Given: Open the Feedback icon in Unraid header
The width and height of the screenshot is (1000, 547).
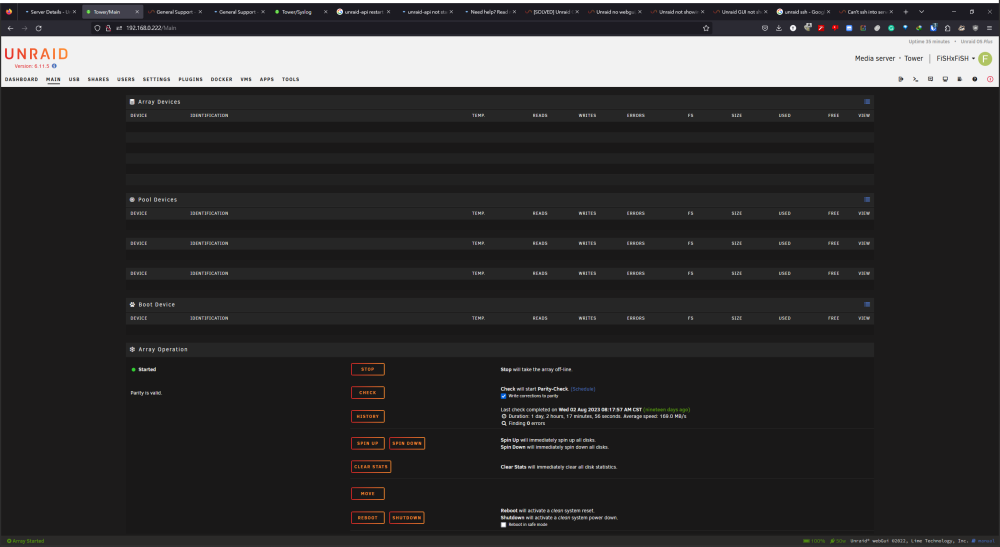Looking at the screenshot, I should pyautogui.click(x=930, y=79).
